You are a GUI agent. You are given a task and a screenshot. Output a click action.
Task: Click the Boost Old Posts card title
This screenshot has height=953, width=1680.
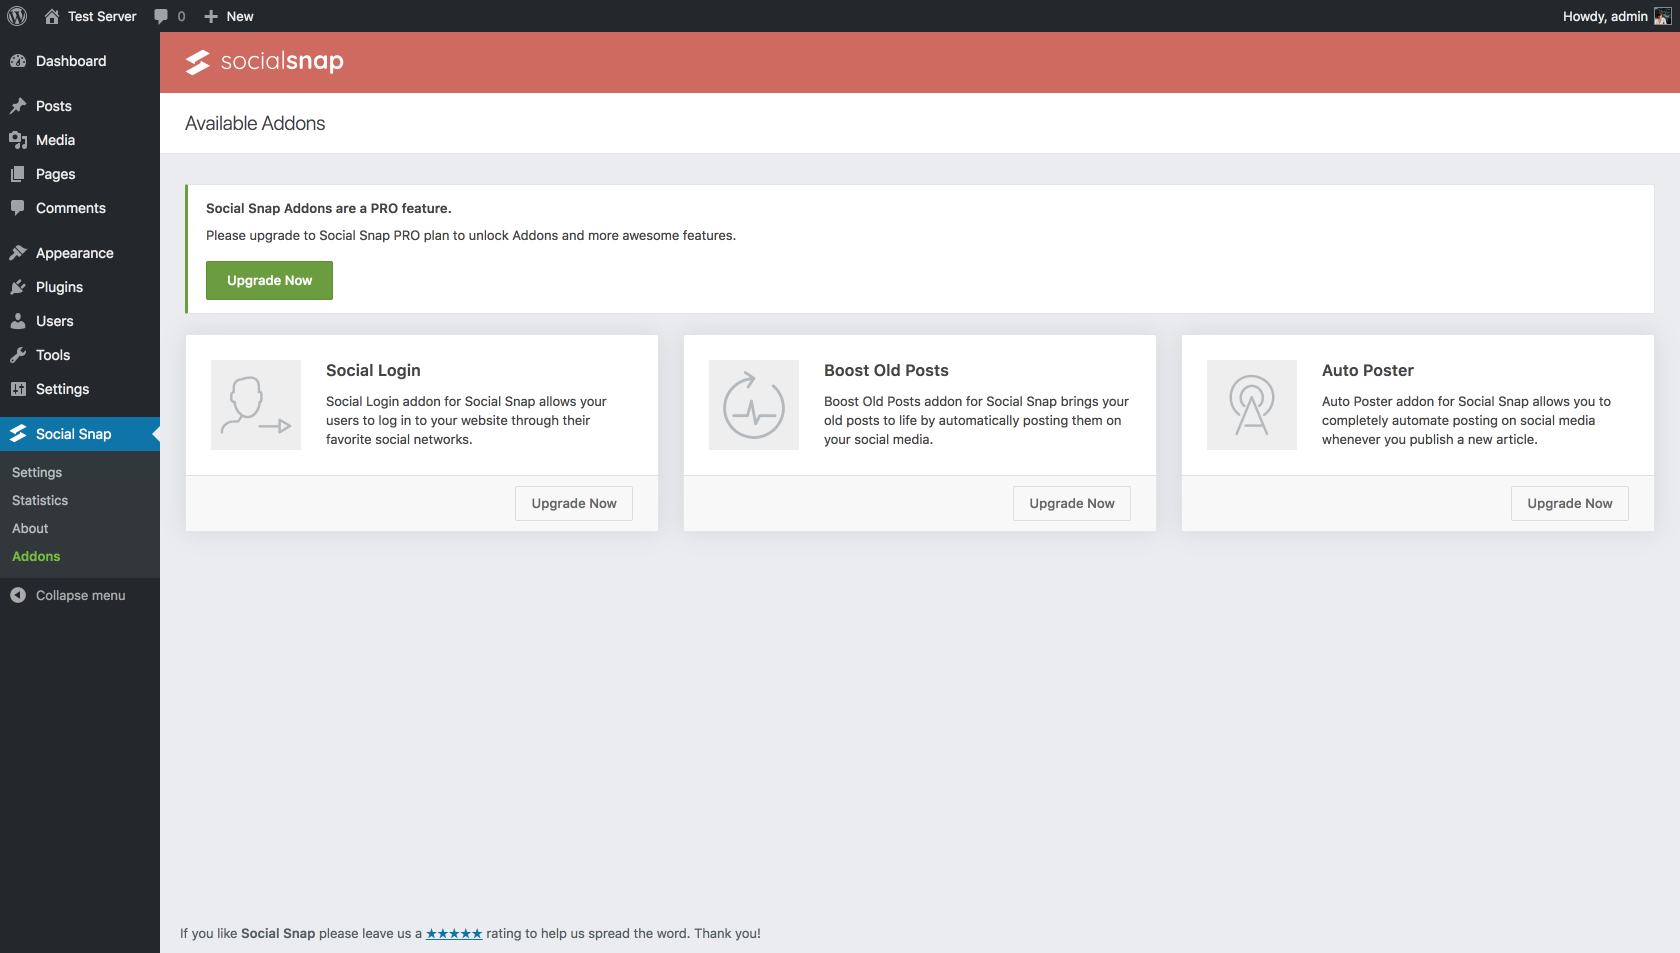coord(886,370)
